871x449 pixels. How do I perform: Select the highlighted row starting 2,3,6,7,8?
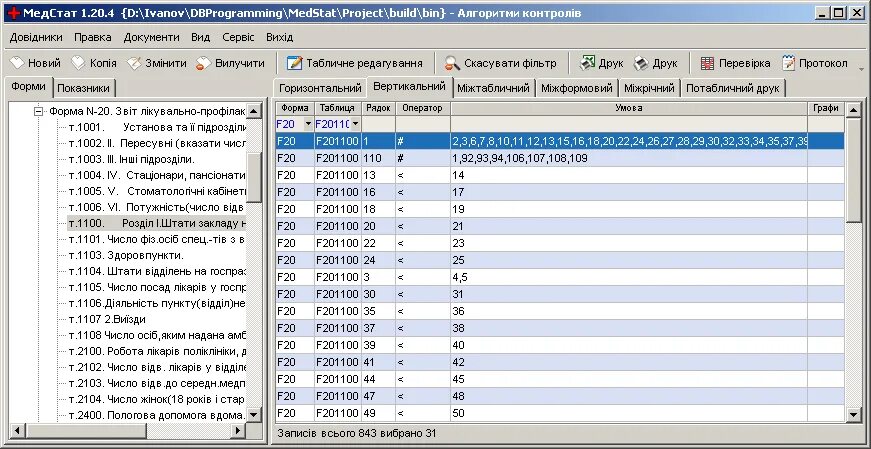(560, 141)
